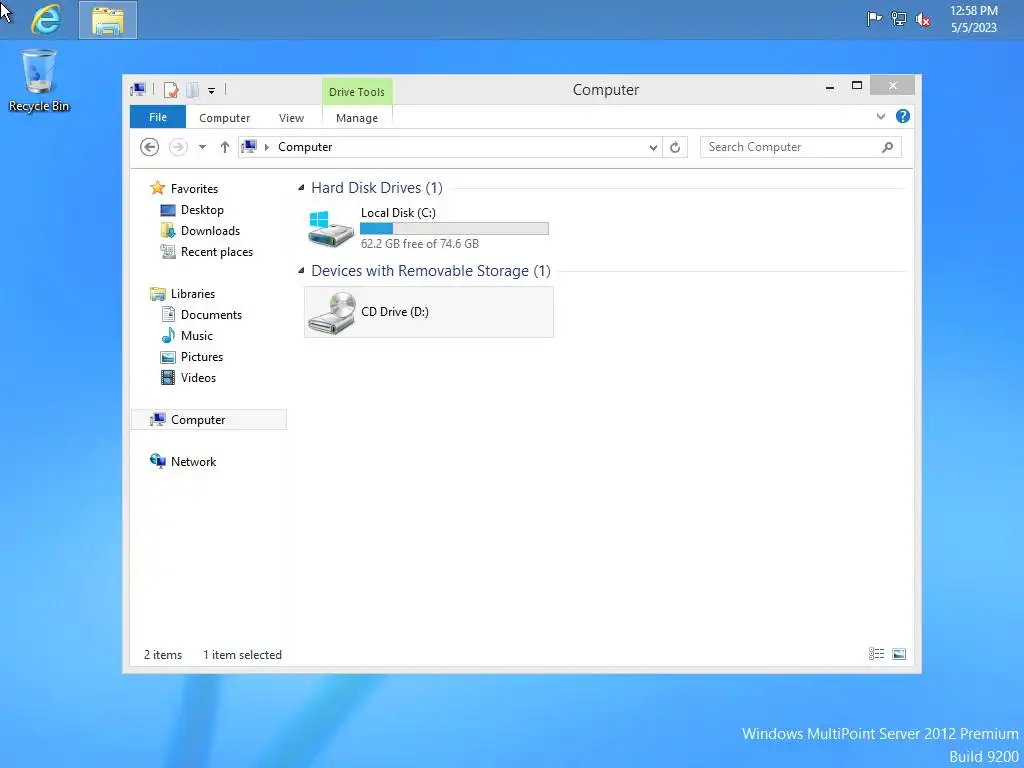Select Computer in the navigation pane
The height and width of the screenshot is (768, 1024).
(x=208, y=419)
